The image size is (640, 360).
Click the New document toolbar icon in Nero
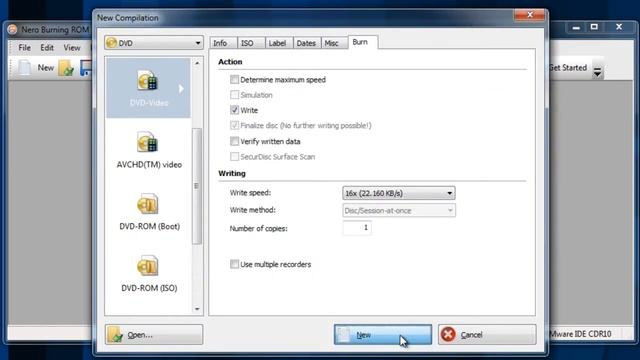coord(24,68)
